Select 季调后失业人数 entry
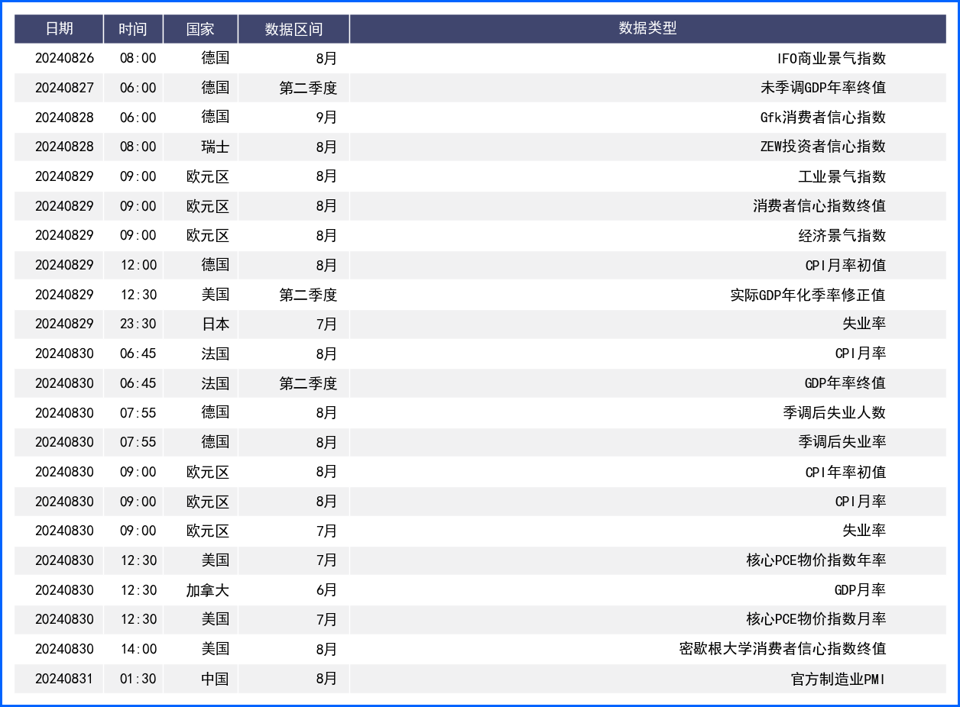Viewport: 960px width, 707px height. click(x=834, y=413)
